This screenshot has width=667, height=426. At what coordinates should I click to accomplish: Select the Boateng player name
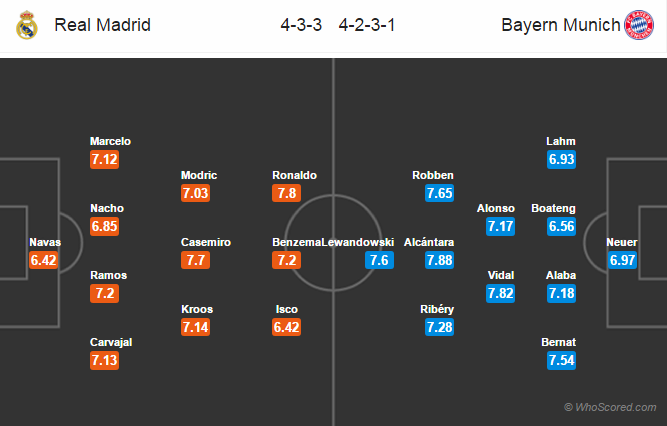point(553,209)
